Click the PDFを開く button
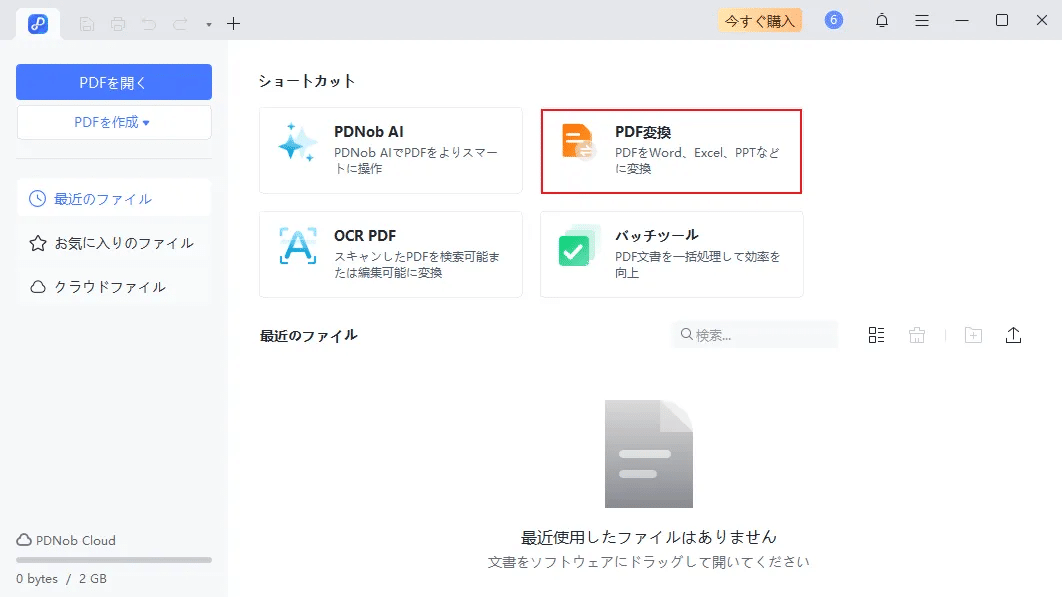Viewport: 1062px width, 597px height. [x=114, y=82]
